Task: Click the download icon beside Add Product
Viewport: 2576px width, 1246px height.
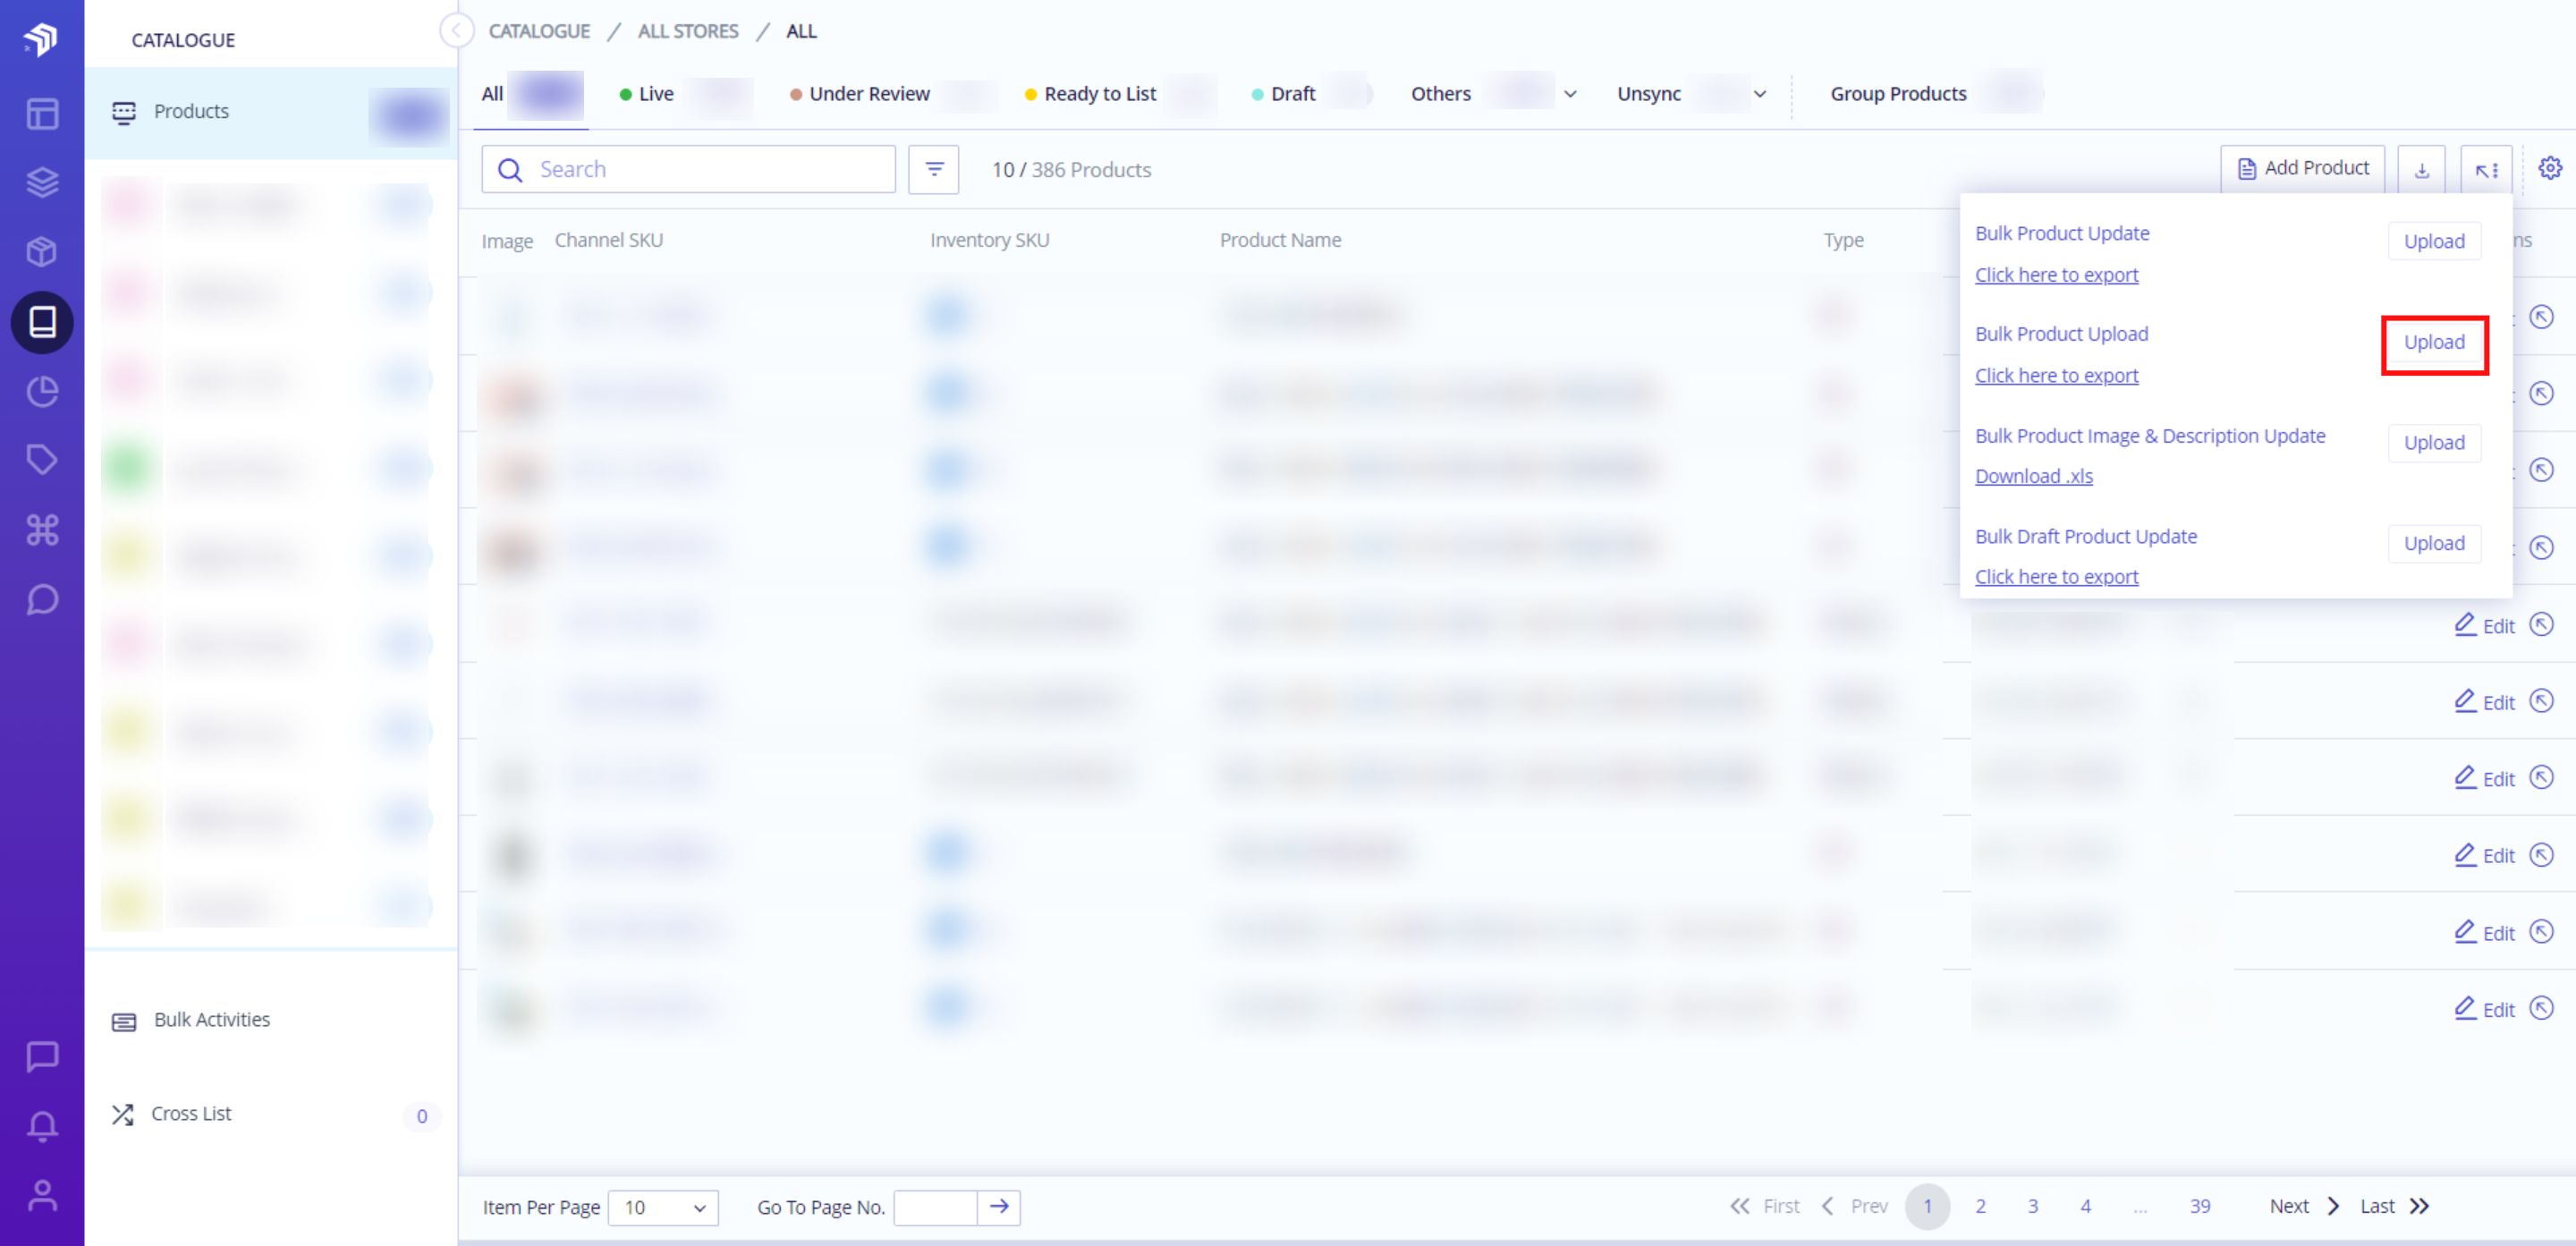Action: tap(2422, 169)
